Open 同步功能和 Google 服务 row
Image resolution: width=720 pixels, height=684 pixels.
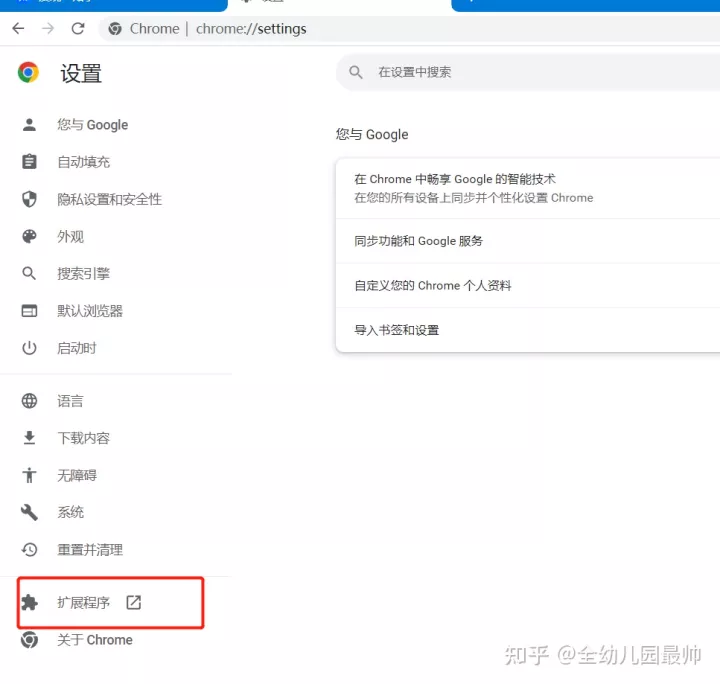[528, 241]
